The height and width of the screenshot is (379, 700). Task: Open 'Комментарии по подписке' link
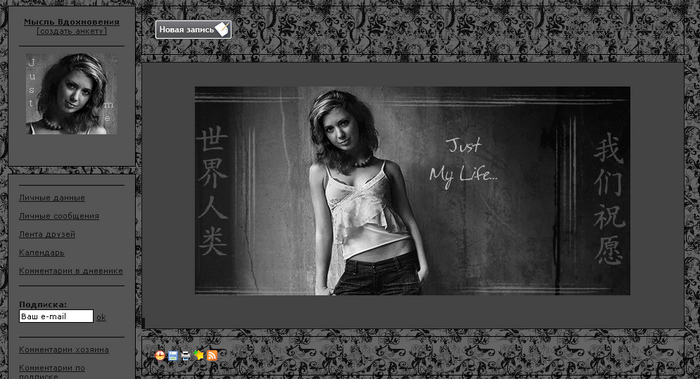(52, 371)
